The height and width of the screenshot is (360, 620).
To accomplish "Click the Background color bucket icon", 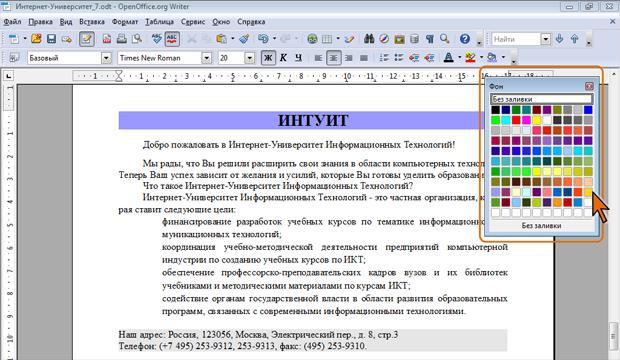I will click(x=492, y=58).
